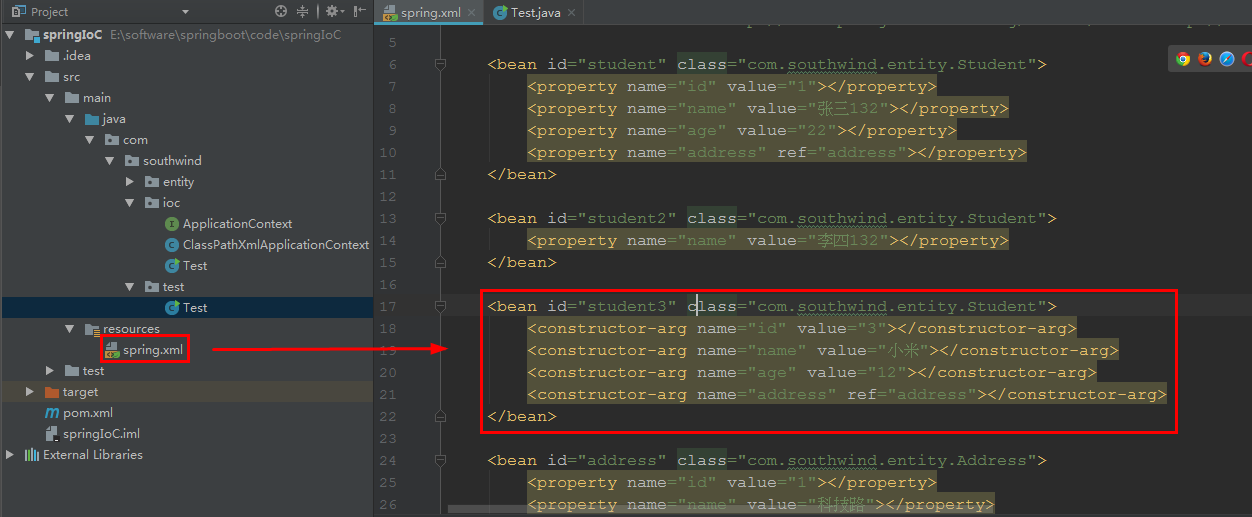The image size is (1252, 517).
Task: Collapse the com package arrow
Action: click(90, 140)
